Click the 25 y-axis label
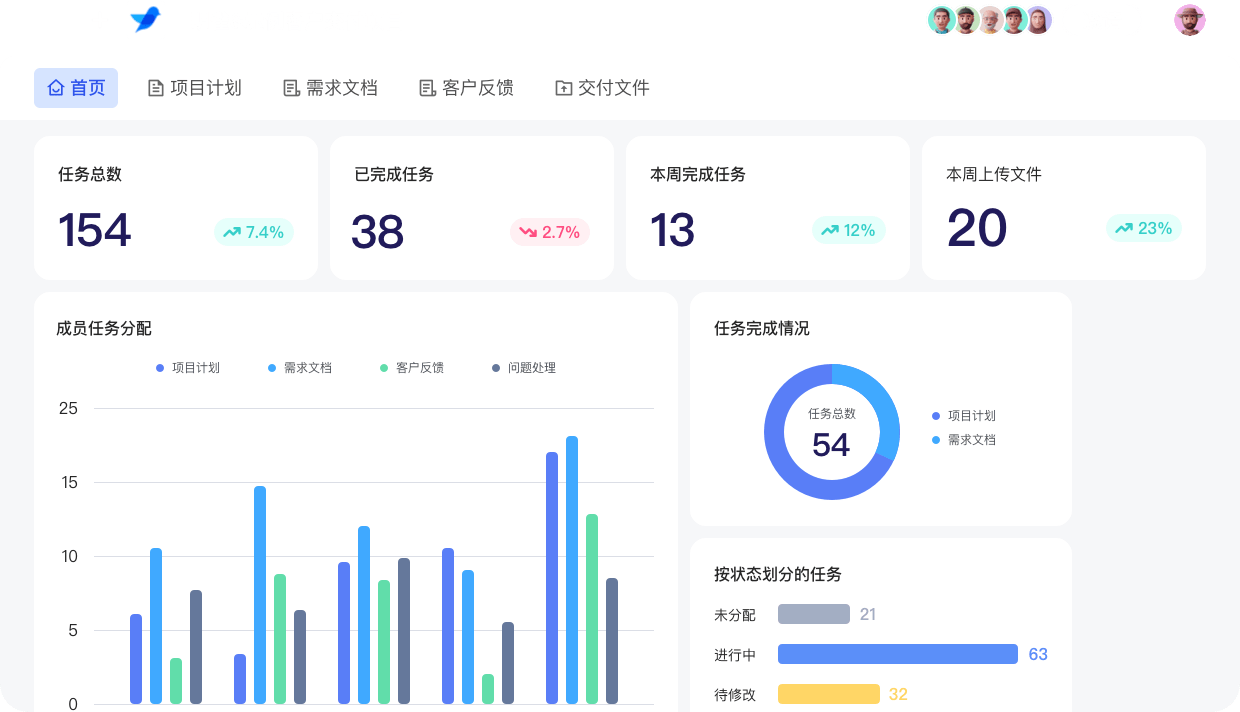1240x712 pixels. pos(68,408)
